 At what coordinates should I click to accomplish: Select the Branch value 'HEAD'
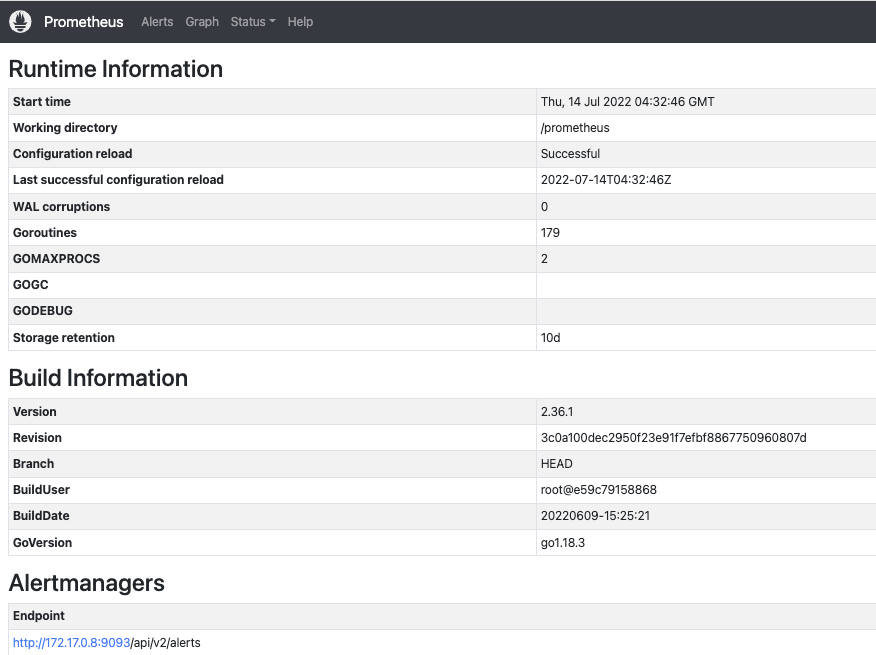(556, 464)
